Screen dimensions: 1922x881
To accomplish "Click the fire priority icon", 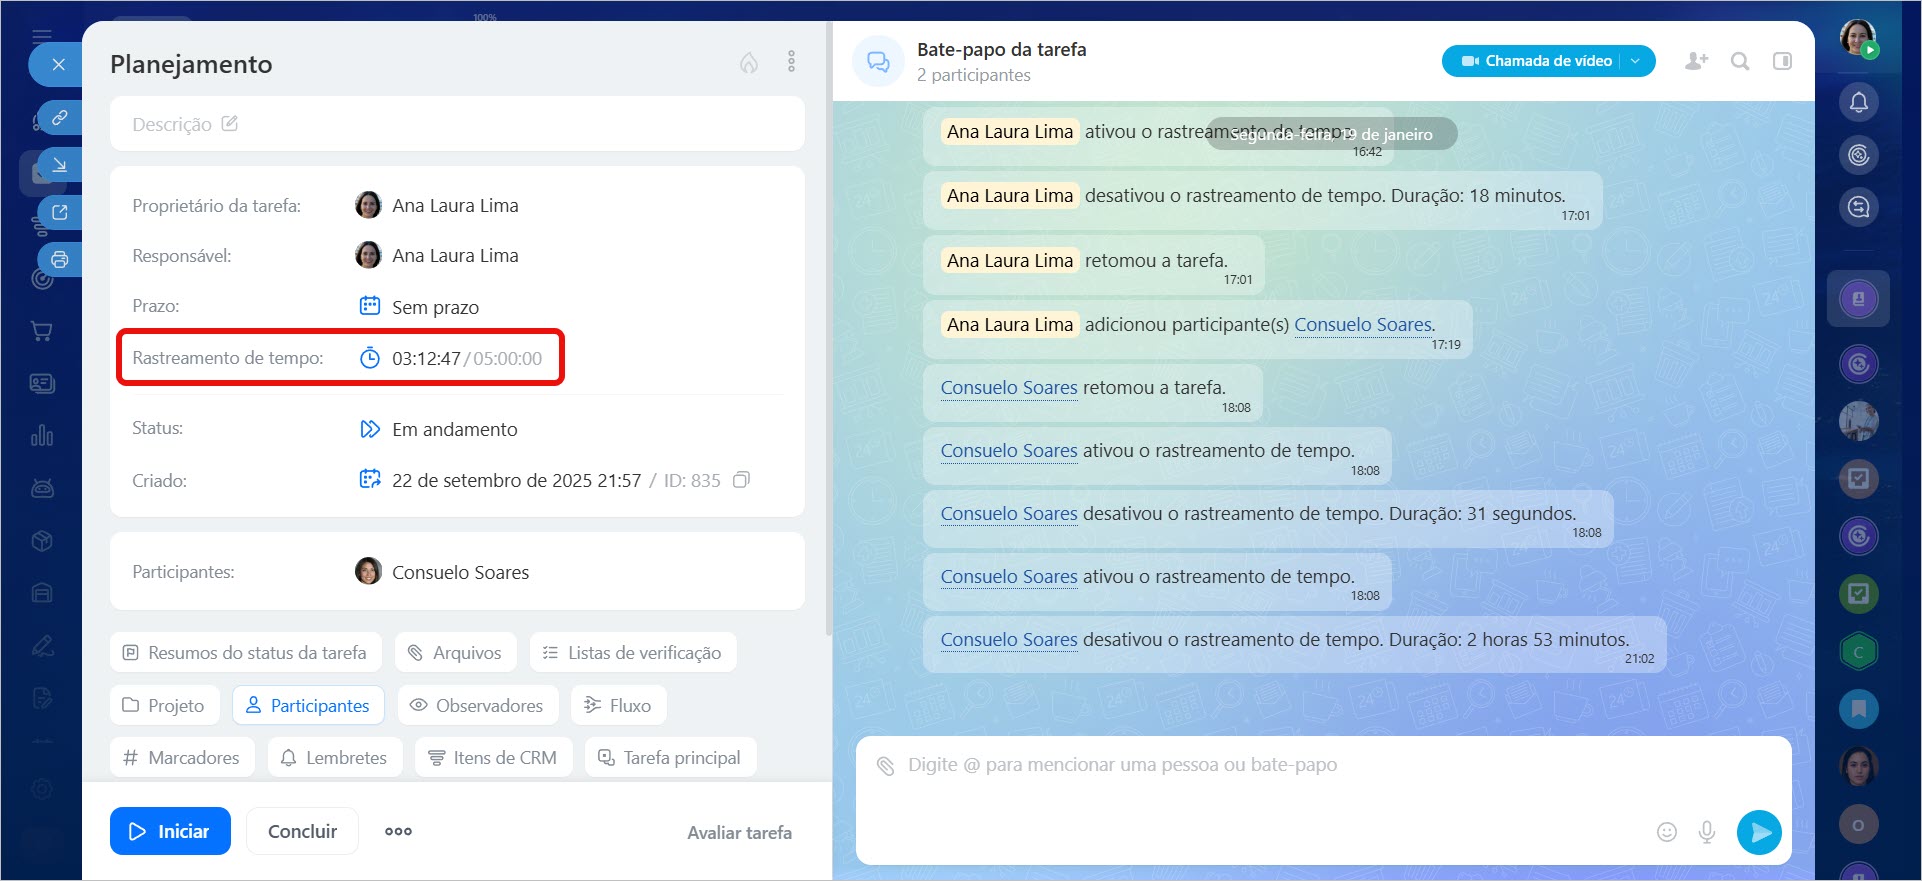I will point(749,63).
